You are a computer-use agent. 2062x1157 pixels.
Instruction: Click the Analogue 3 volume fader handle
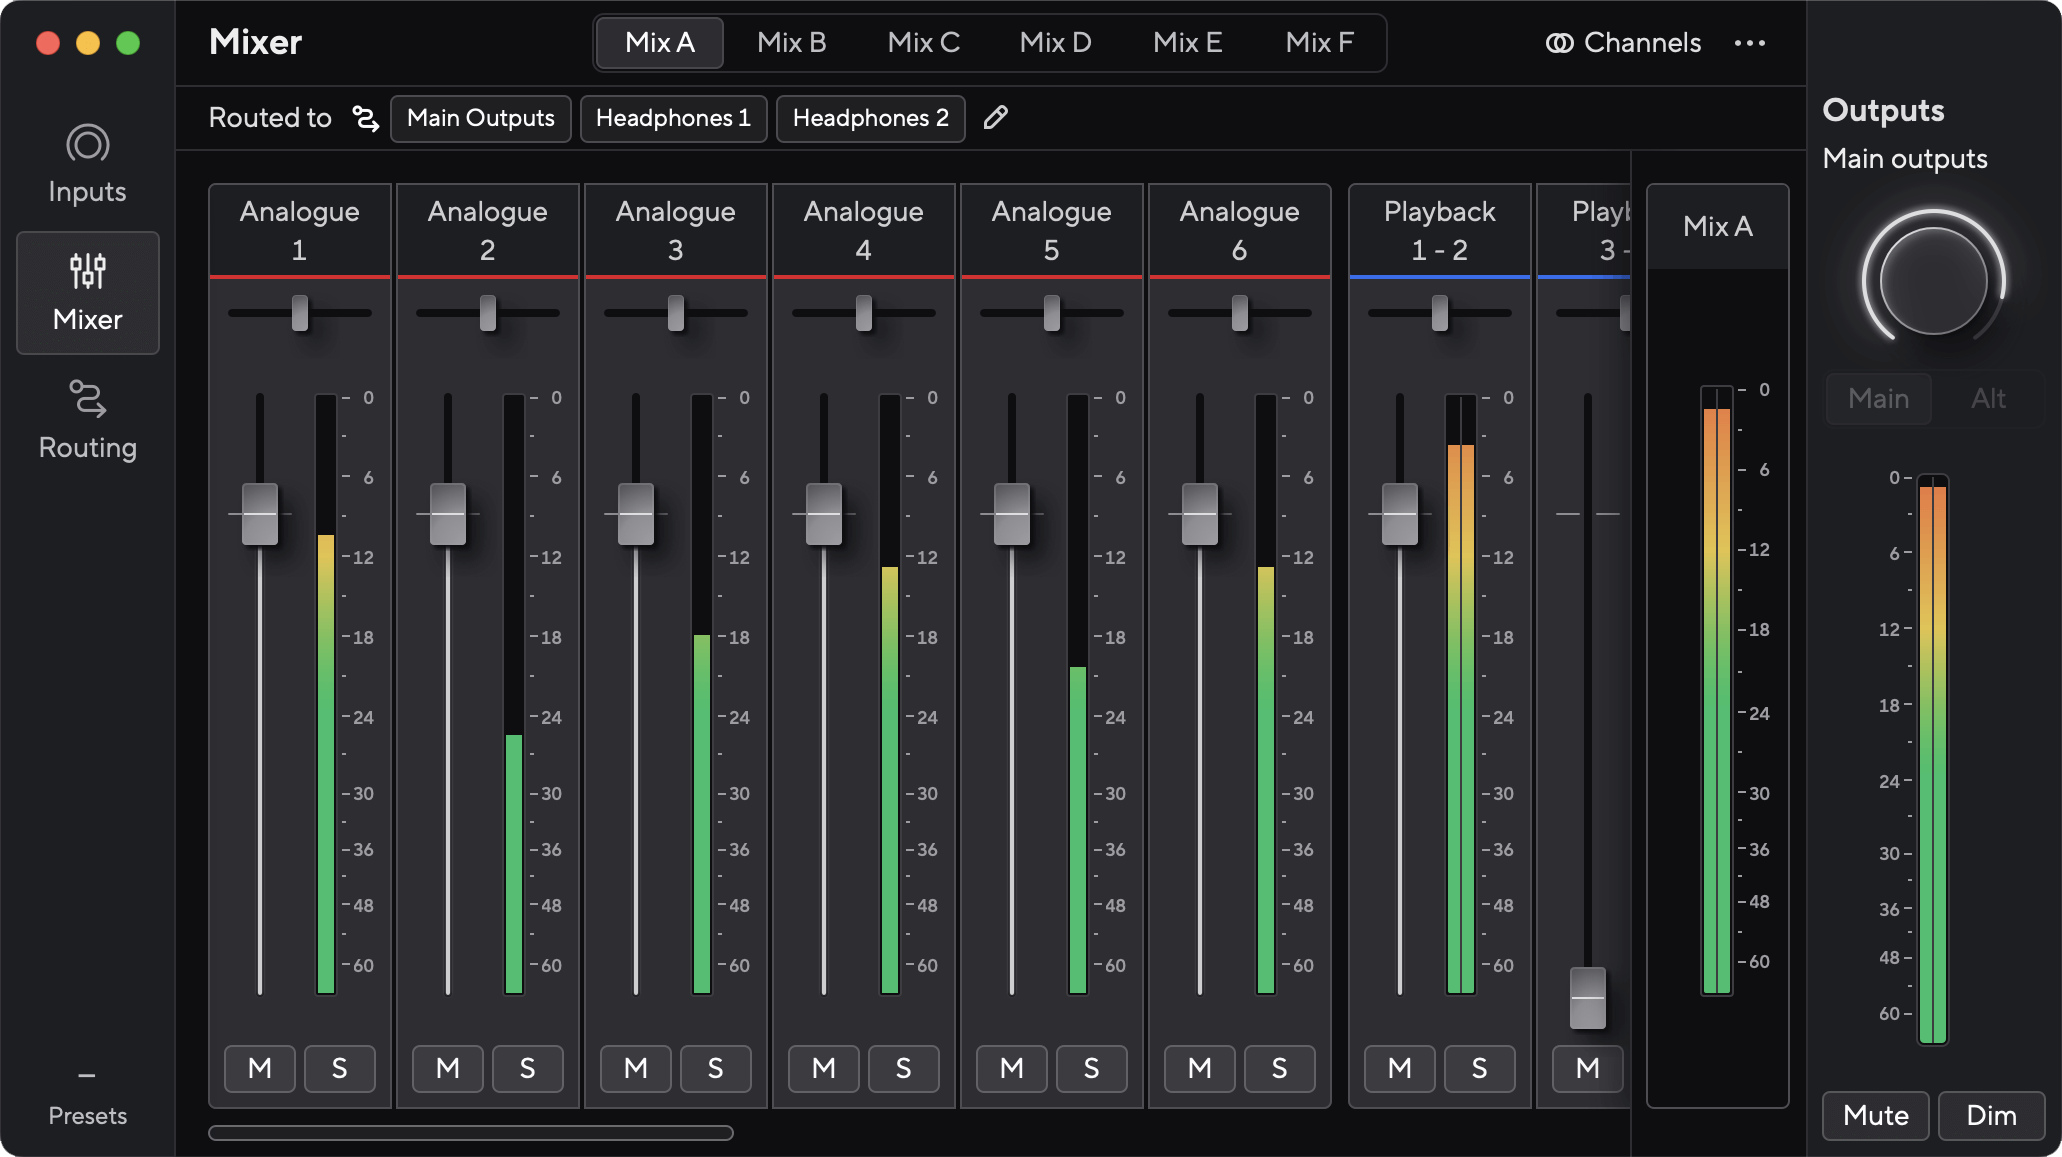pyautogui.click(x=636, y=514)
